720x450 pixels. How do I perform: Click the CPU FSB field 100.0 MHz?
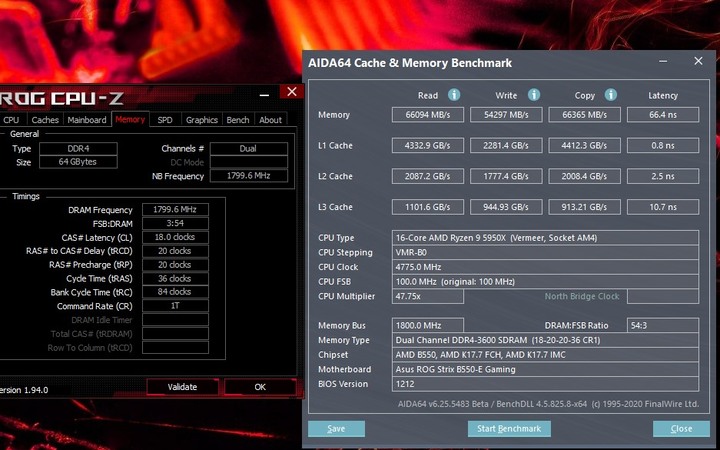coord(546,281)
